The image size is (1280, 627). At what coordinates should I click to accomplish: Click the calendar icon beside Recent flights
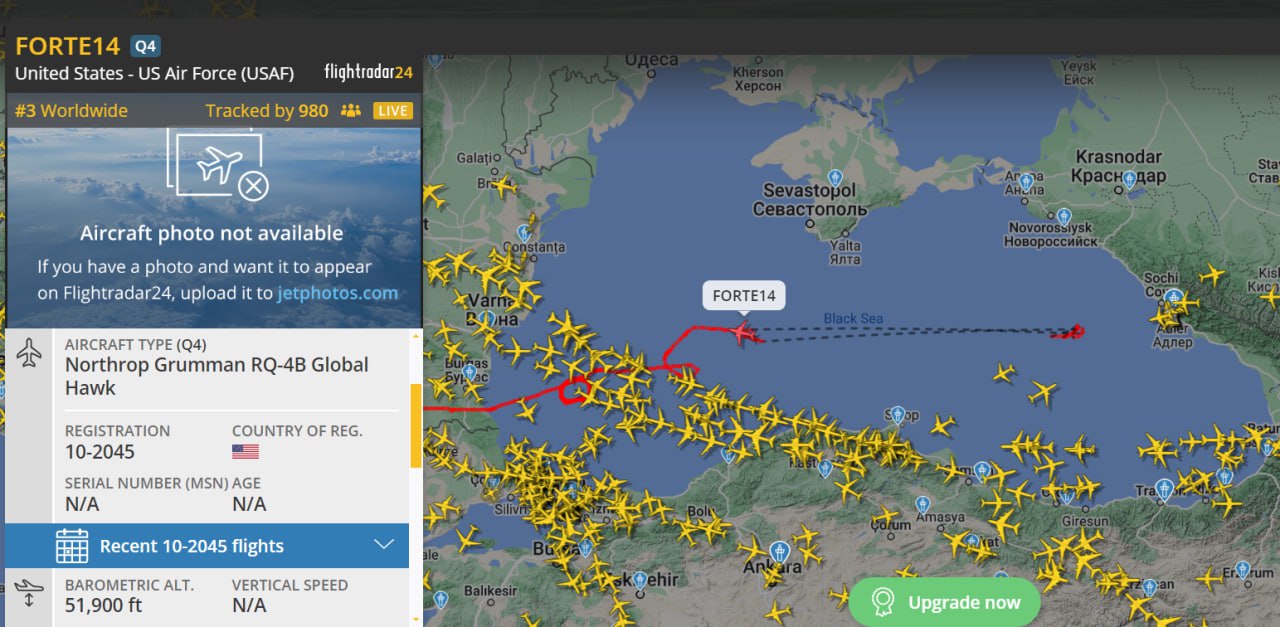tap(72, 546)
